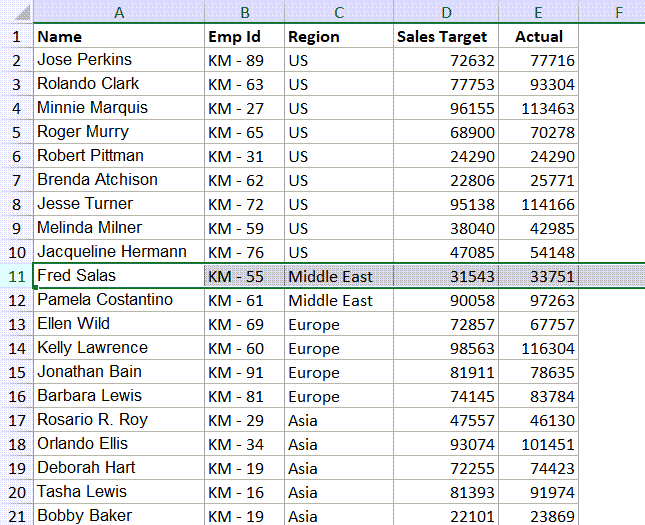
Task: Select the row 20 header number
Action: pyautogui.click(x=16, y=492)
